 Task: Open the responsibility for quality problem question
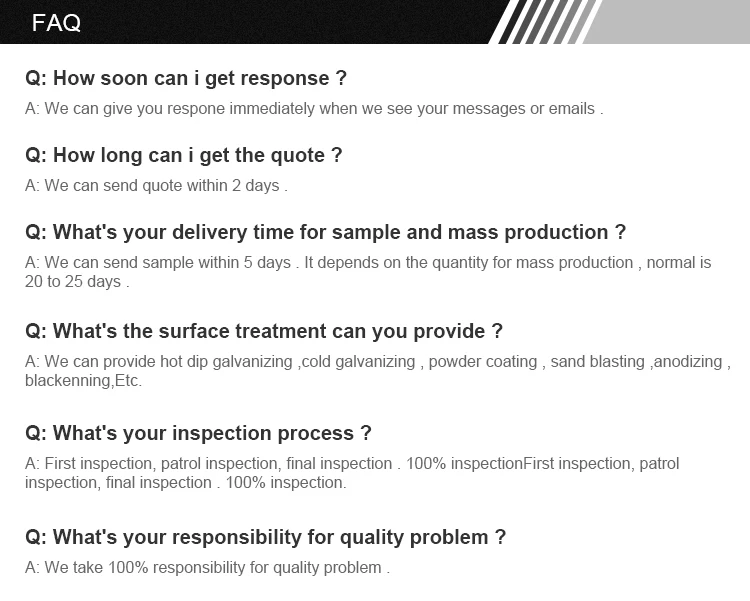265,537
